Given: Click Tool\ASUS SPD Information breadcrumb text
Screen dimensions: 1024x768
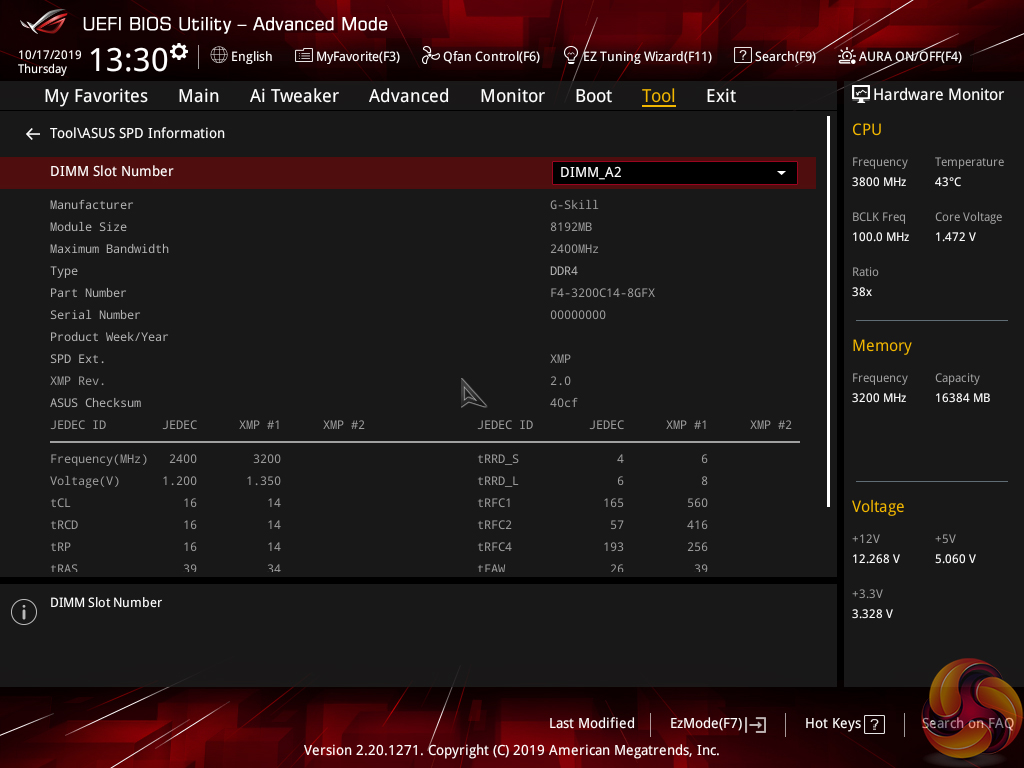Looking at the screenshot, I should pos(137,133).
